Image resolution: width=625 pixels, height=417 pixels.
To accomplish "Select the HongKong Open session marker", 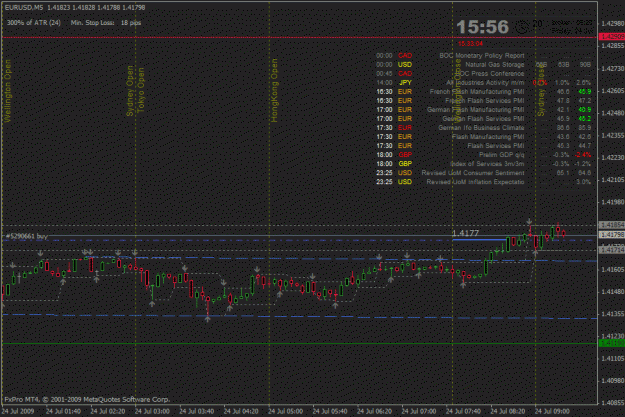I will pos(274,90).
